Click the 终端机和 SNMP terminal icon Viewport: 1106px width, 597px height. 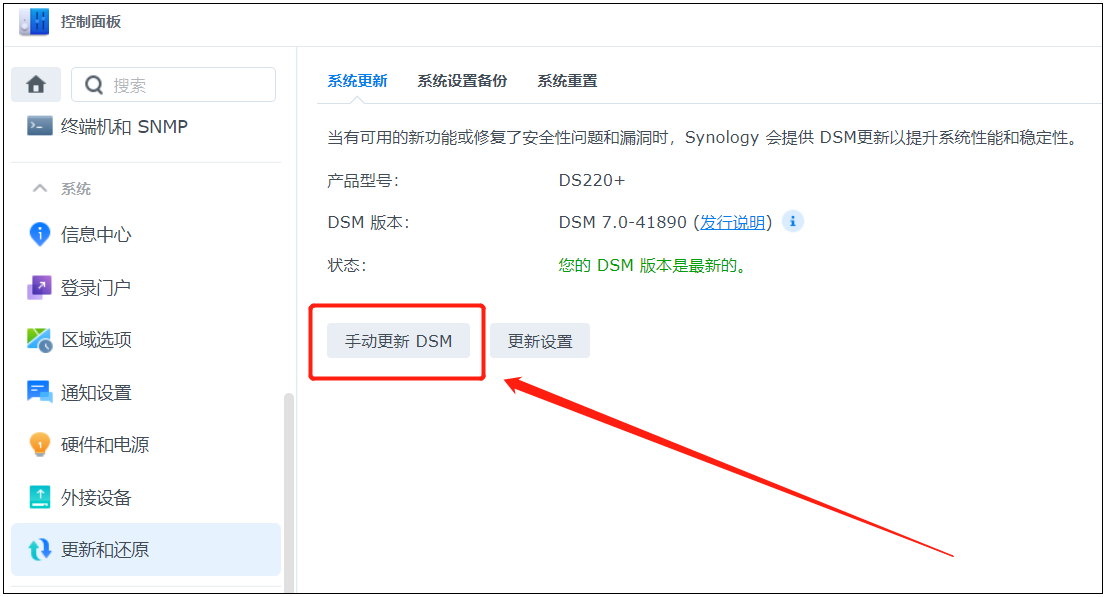[x=40, y=126]
